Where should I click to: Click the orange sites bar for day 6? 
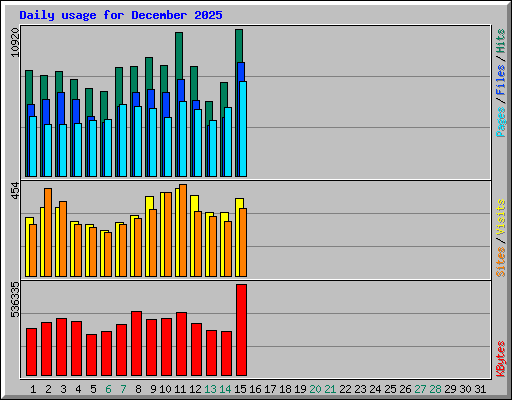click(x=108, y=254)
